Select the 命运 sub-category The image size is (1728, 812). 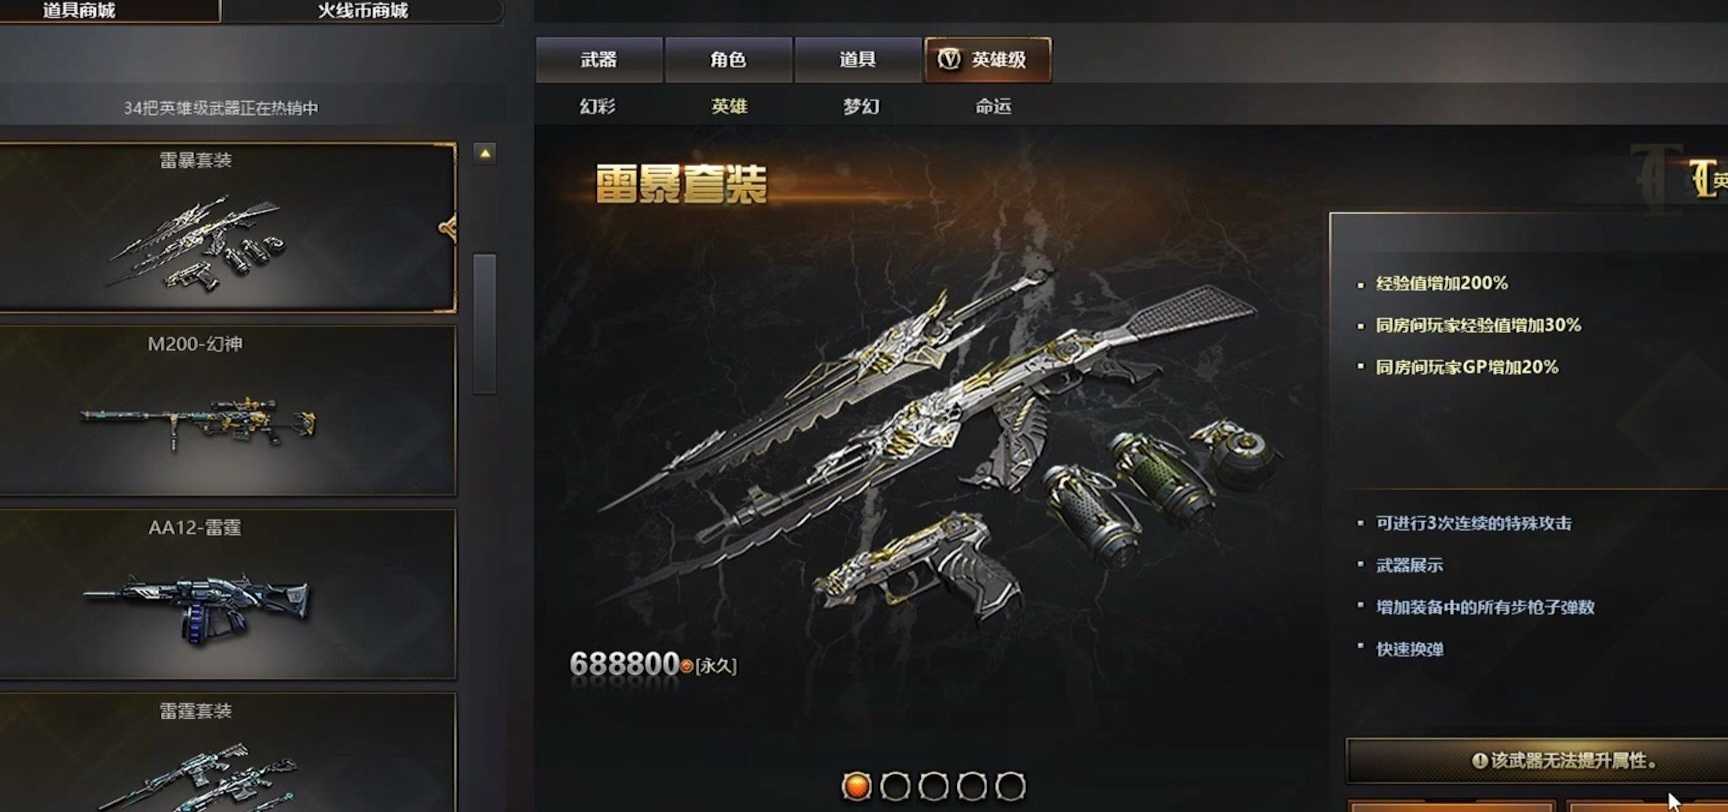993,106
